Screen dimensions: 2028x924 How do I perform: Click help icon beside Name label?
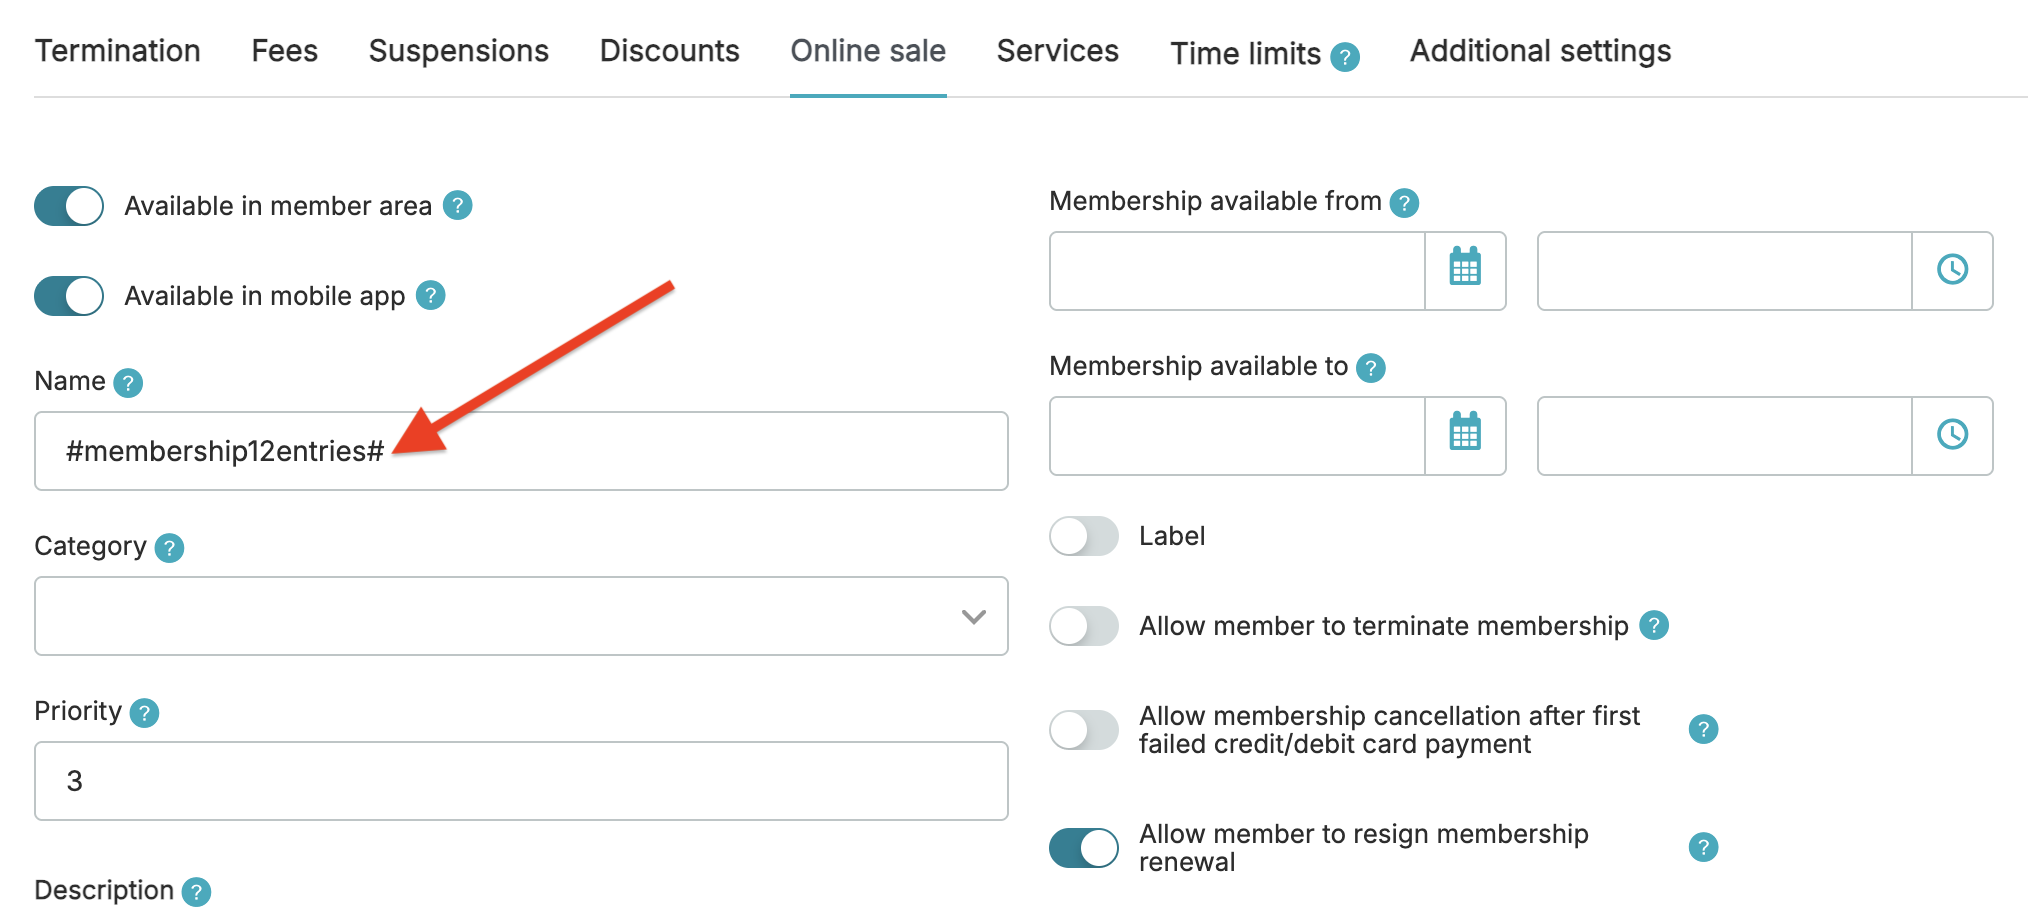[128, 383]
